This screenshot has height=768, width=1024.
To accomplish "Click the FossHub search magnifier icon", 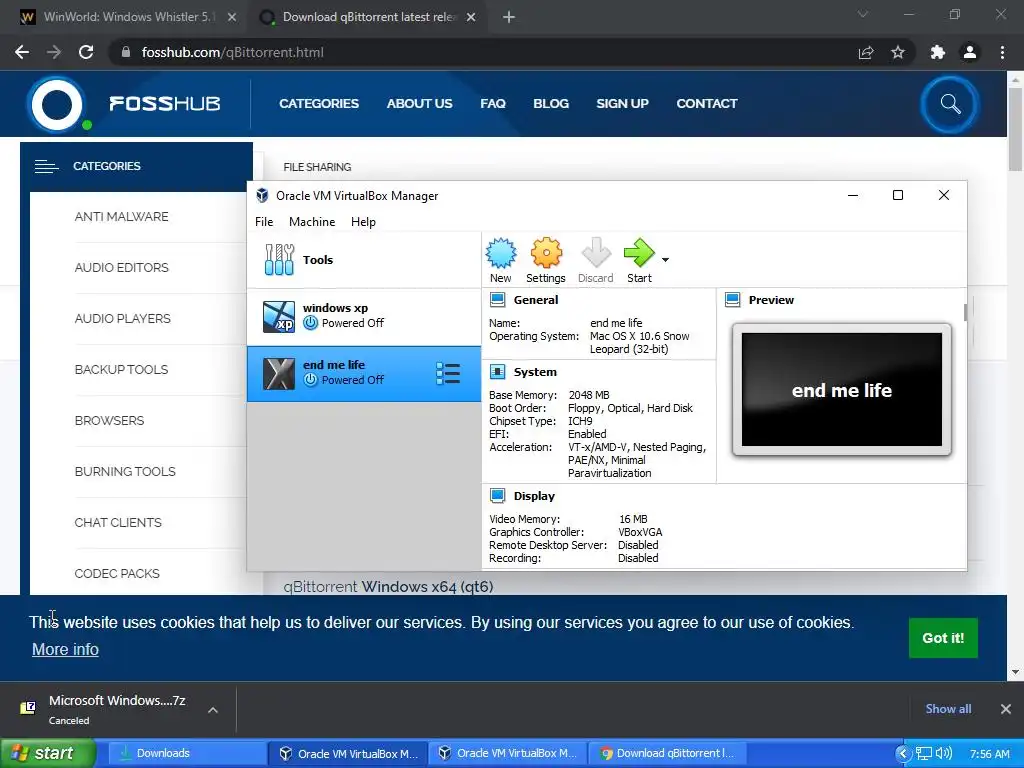I will (950, 104).
